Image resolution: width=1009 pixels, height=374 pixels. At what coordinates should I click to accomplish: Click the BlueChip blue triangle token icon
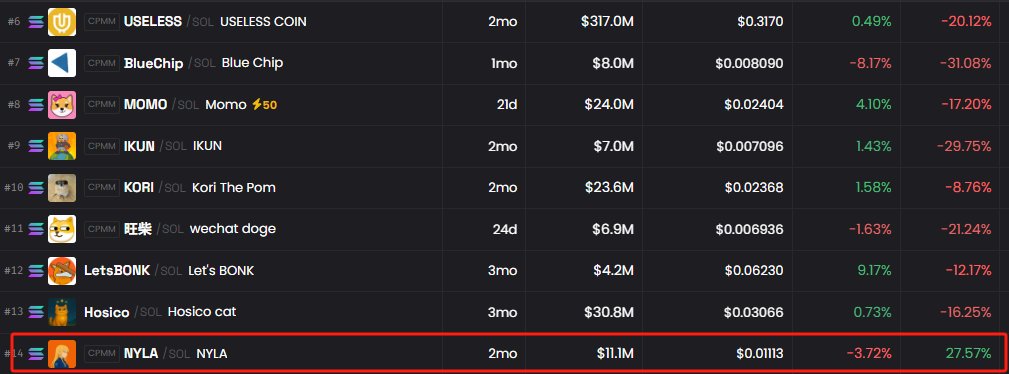62,63
